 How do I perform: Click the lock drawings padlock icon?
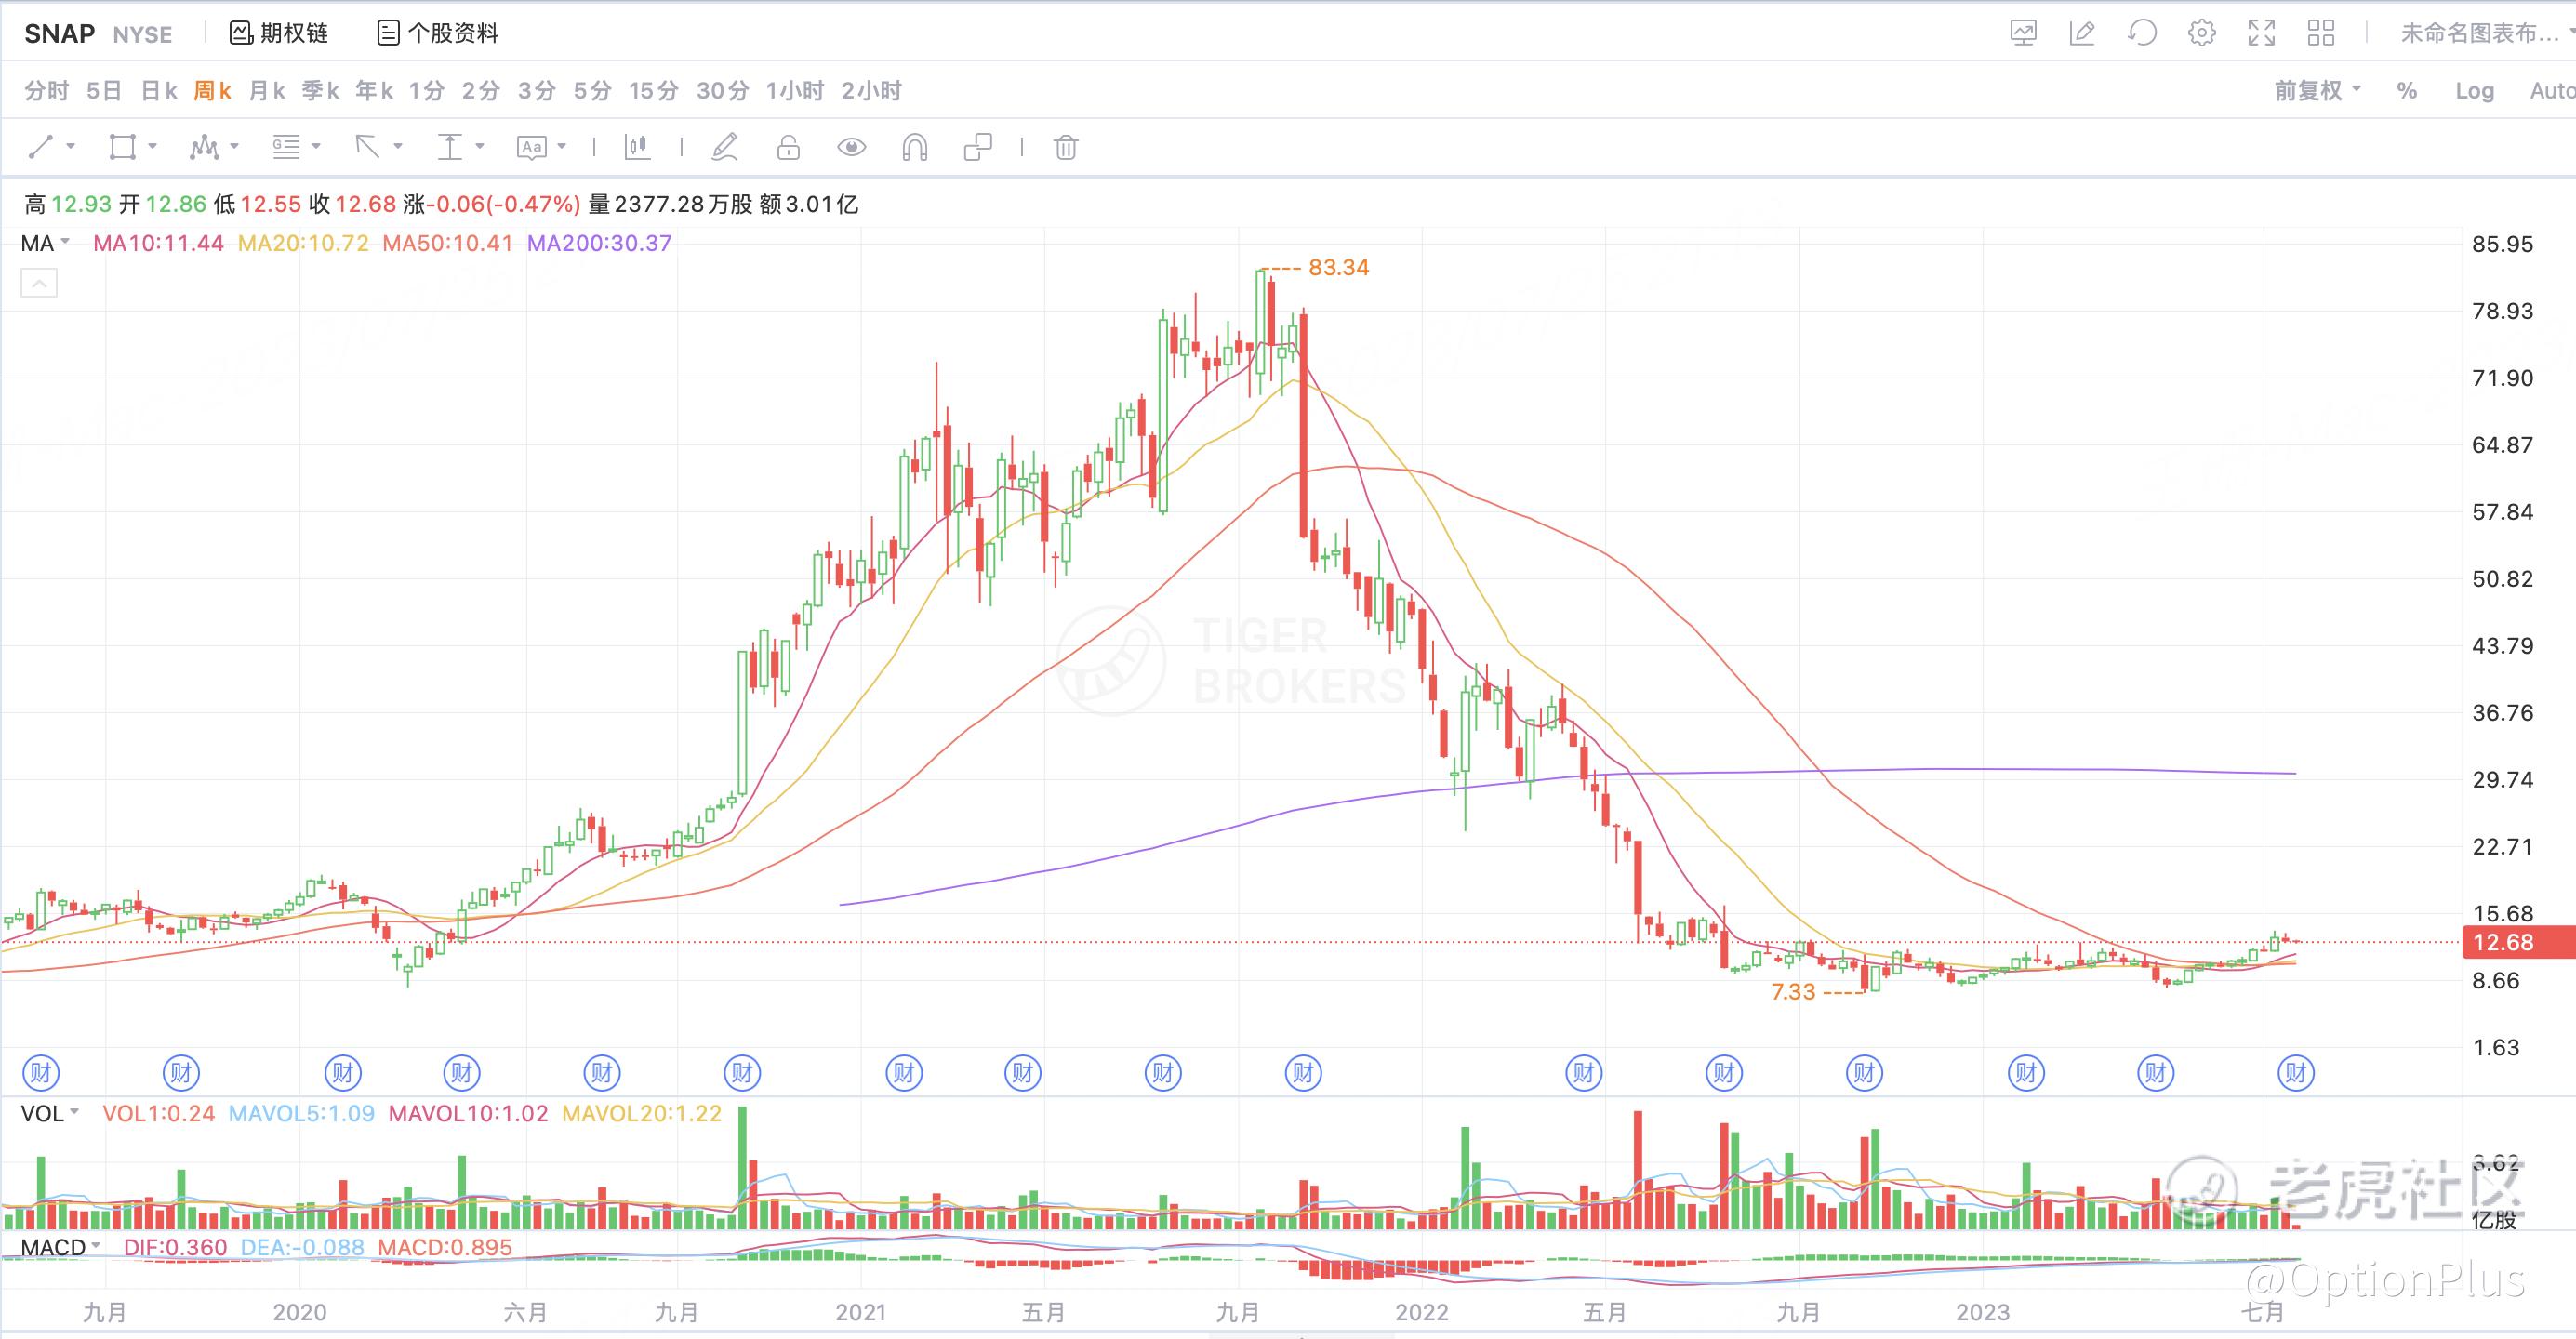(x=788, y=148)
